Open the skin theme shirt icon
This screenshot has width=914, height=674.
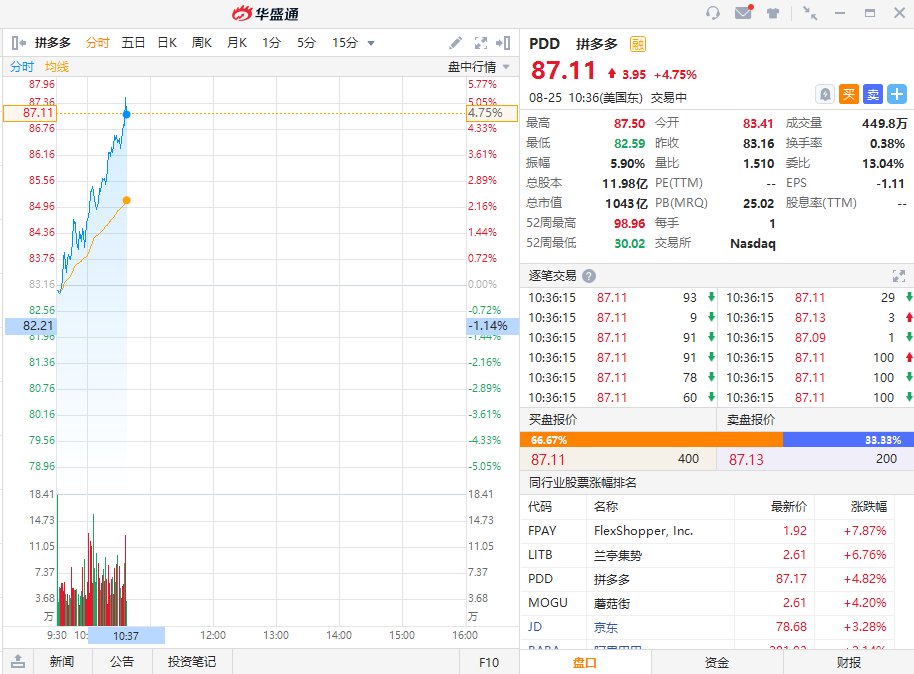click(x=773, y=13)
